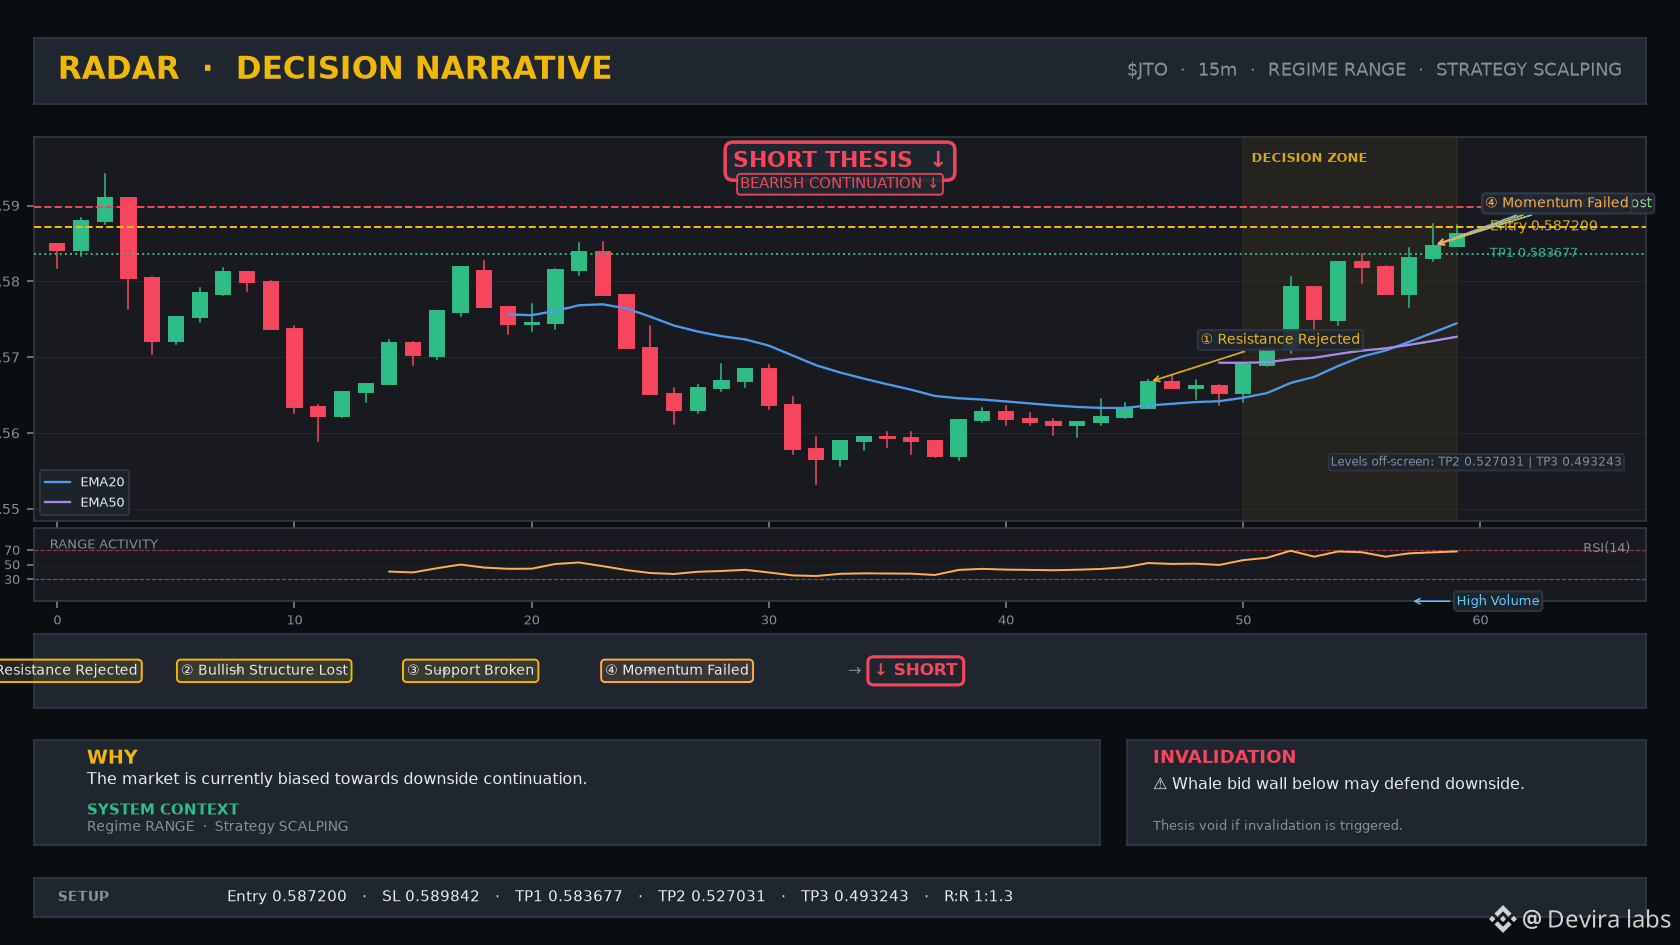
Task: Click the $JTO ticker in header
Action: [x=1147, y=70]
